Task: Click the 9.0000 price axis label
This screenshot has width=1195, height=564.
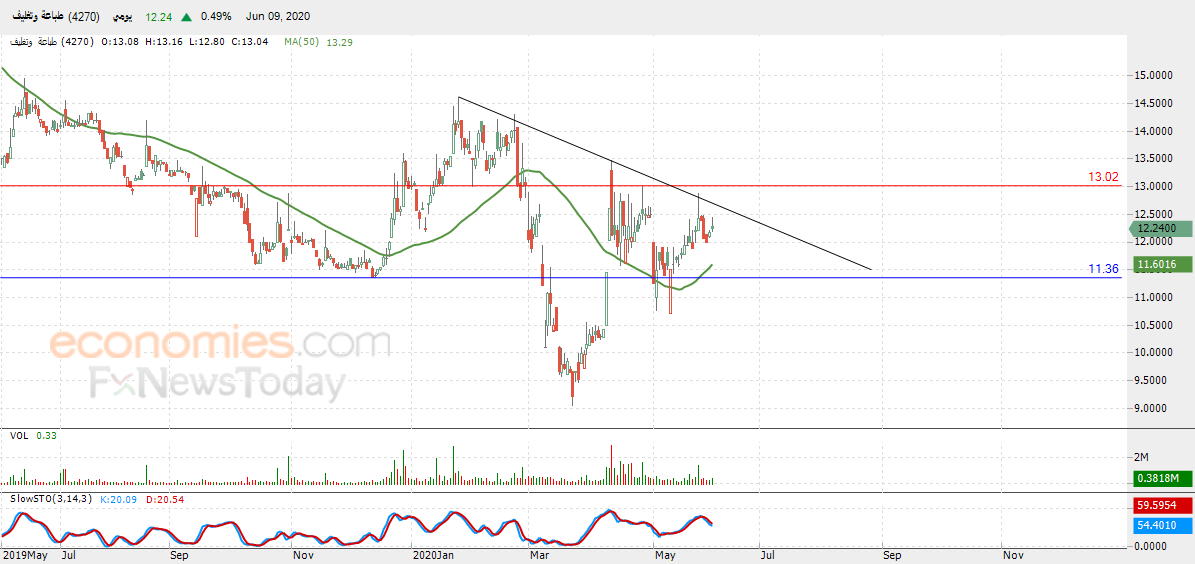Action: (1152, 409)
